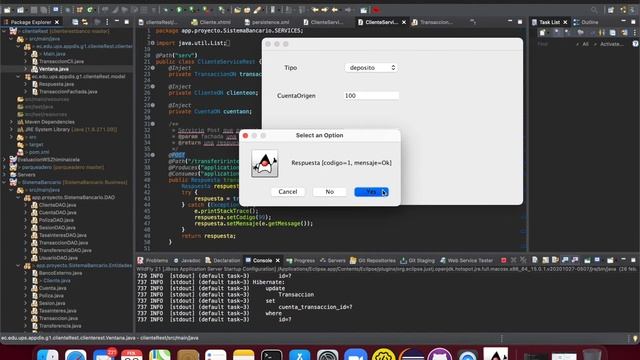Image resolution: width=640 pixels, height=360 pixels.
Task: Show the hidden editor tabs list
Action: [x=473, y=22]
